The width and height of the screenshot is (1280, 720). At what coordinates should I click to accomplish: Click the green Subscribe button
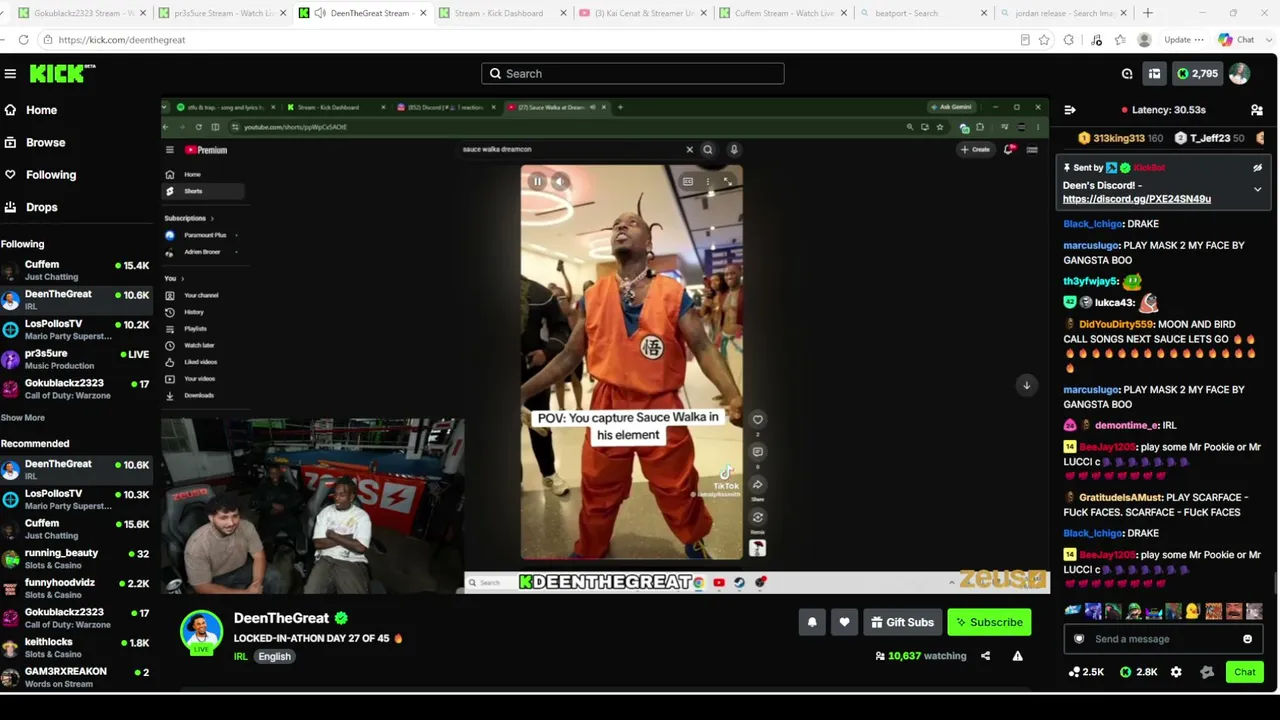989,622
